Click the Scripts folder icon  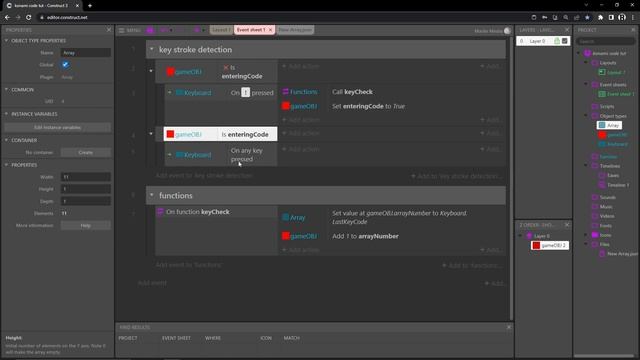click(595, 106)
